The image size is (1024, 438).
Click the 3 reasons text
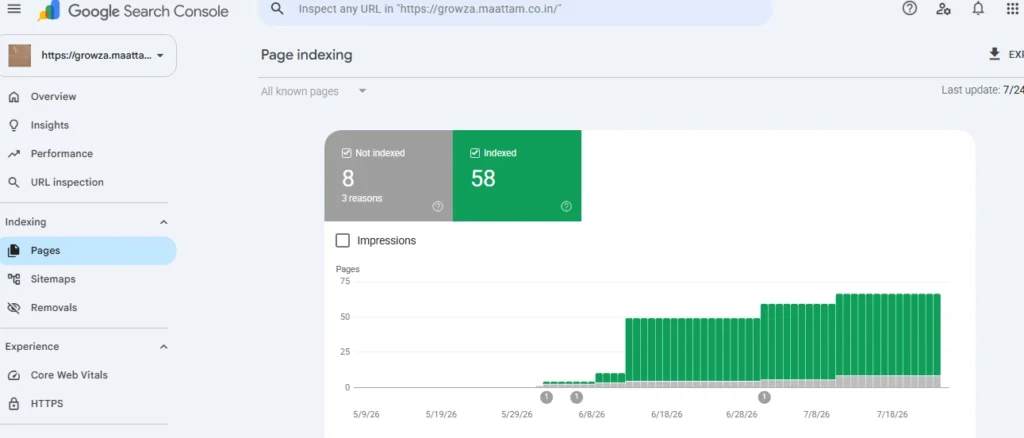[362, 198]
